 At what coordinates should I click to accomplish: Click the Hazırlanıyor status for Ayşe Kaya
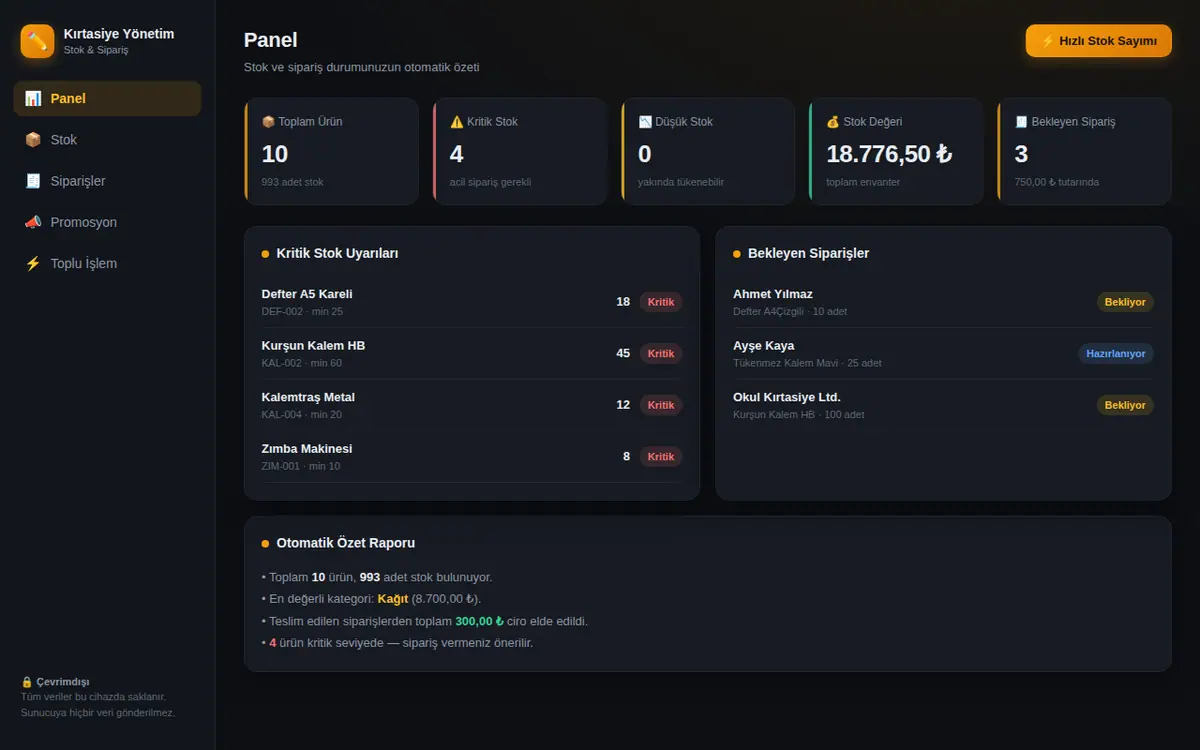pyautogui.click(x=1116, y=353)
